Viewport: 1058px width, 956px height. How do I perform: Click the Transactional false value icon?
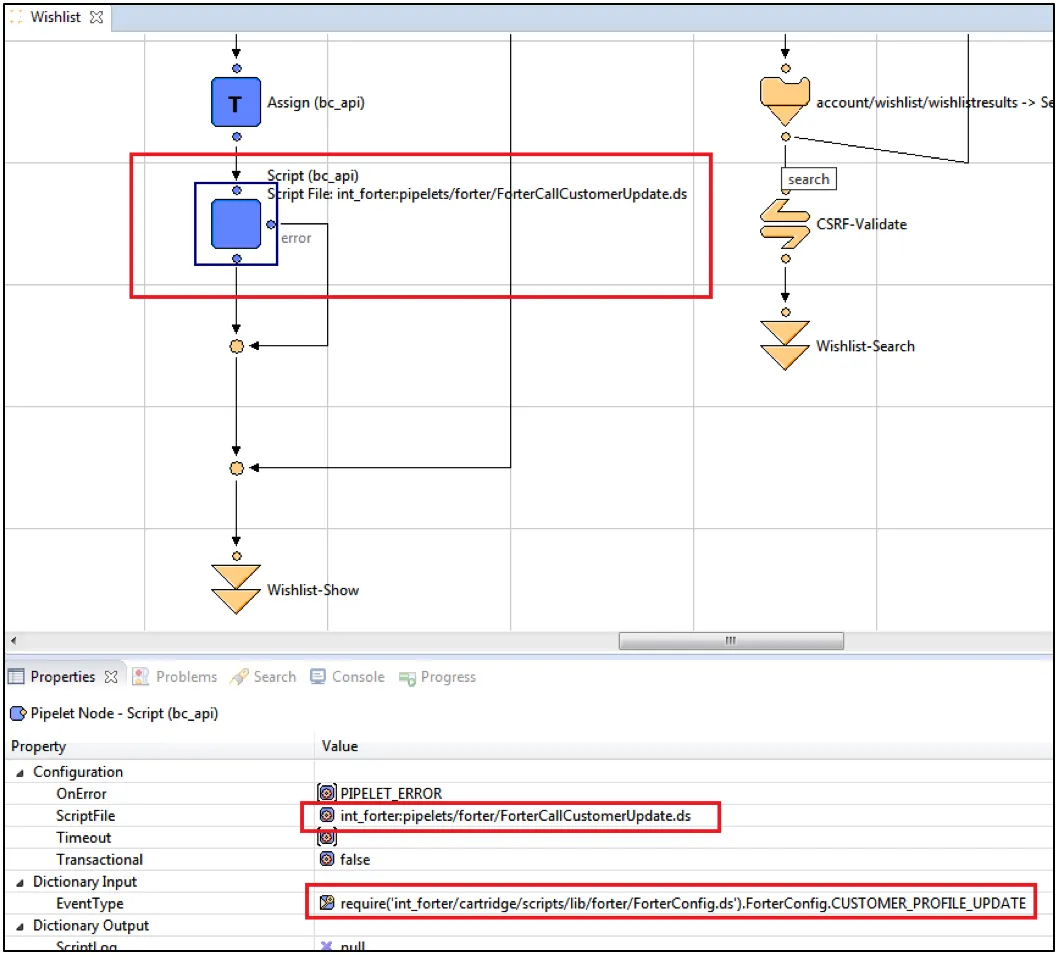pos(327,859)
